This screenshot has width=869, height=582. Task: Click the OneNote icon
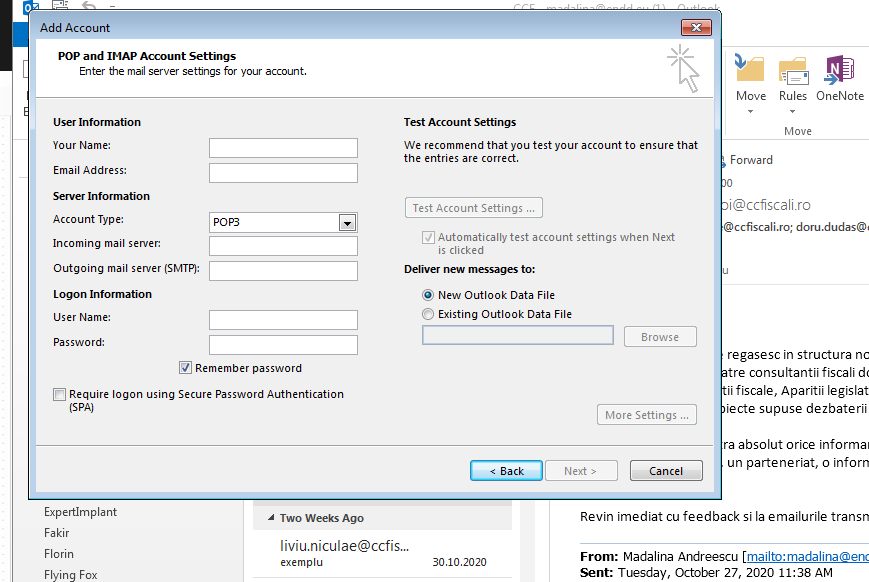(839, 72)
